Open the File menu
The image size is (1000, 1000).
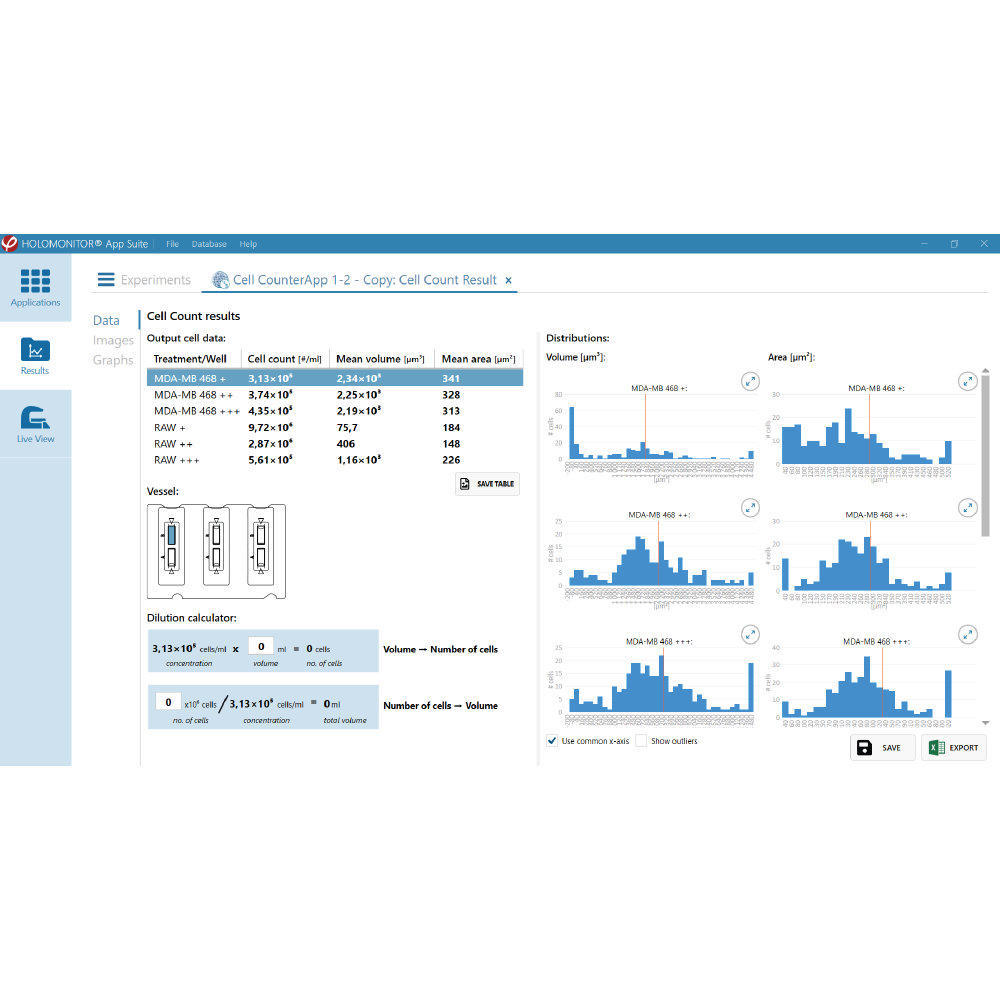point(173,244)
